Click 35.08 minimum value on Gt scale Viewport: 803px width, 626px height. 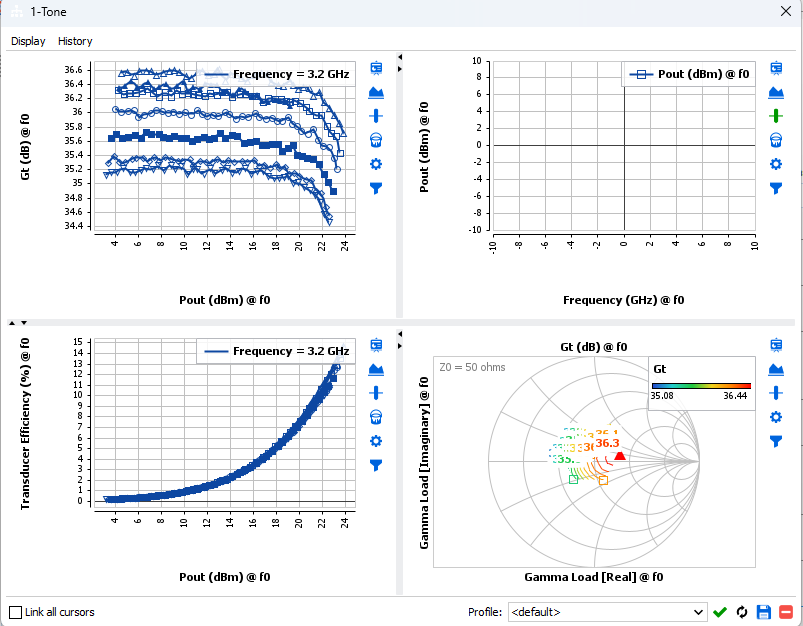662,396
